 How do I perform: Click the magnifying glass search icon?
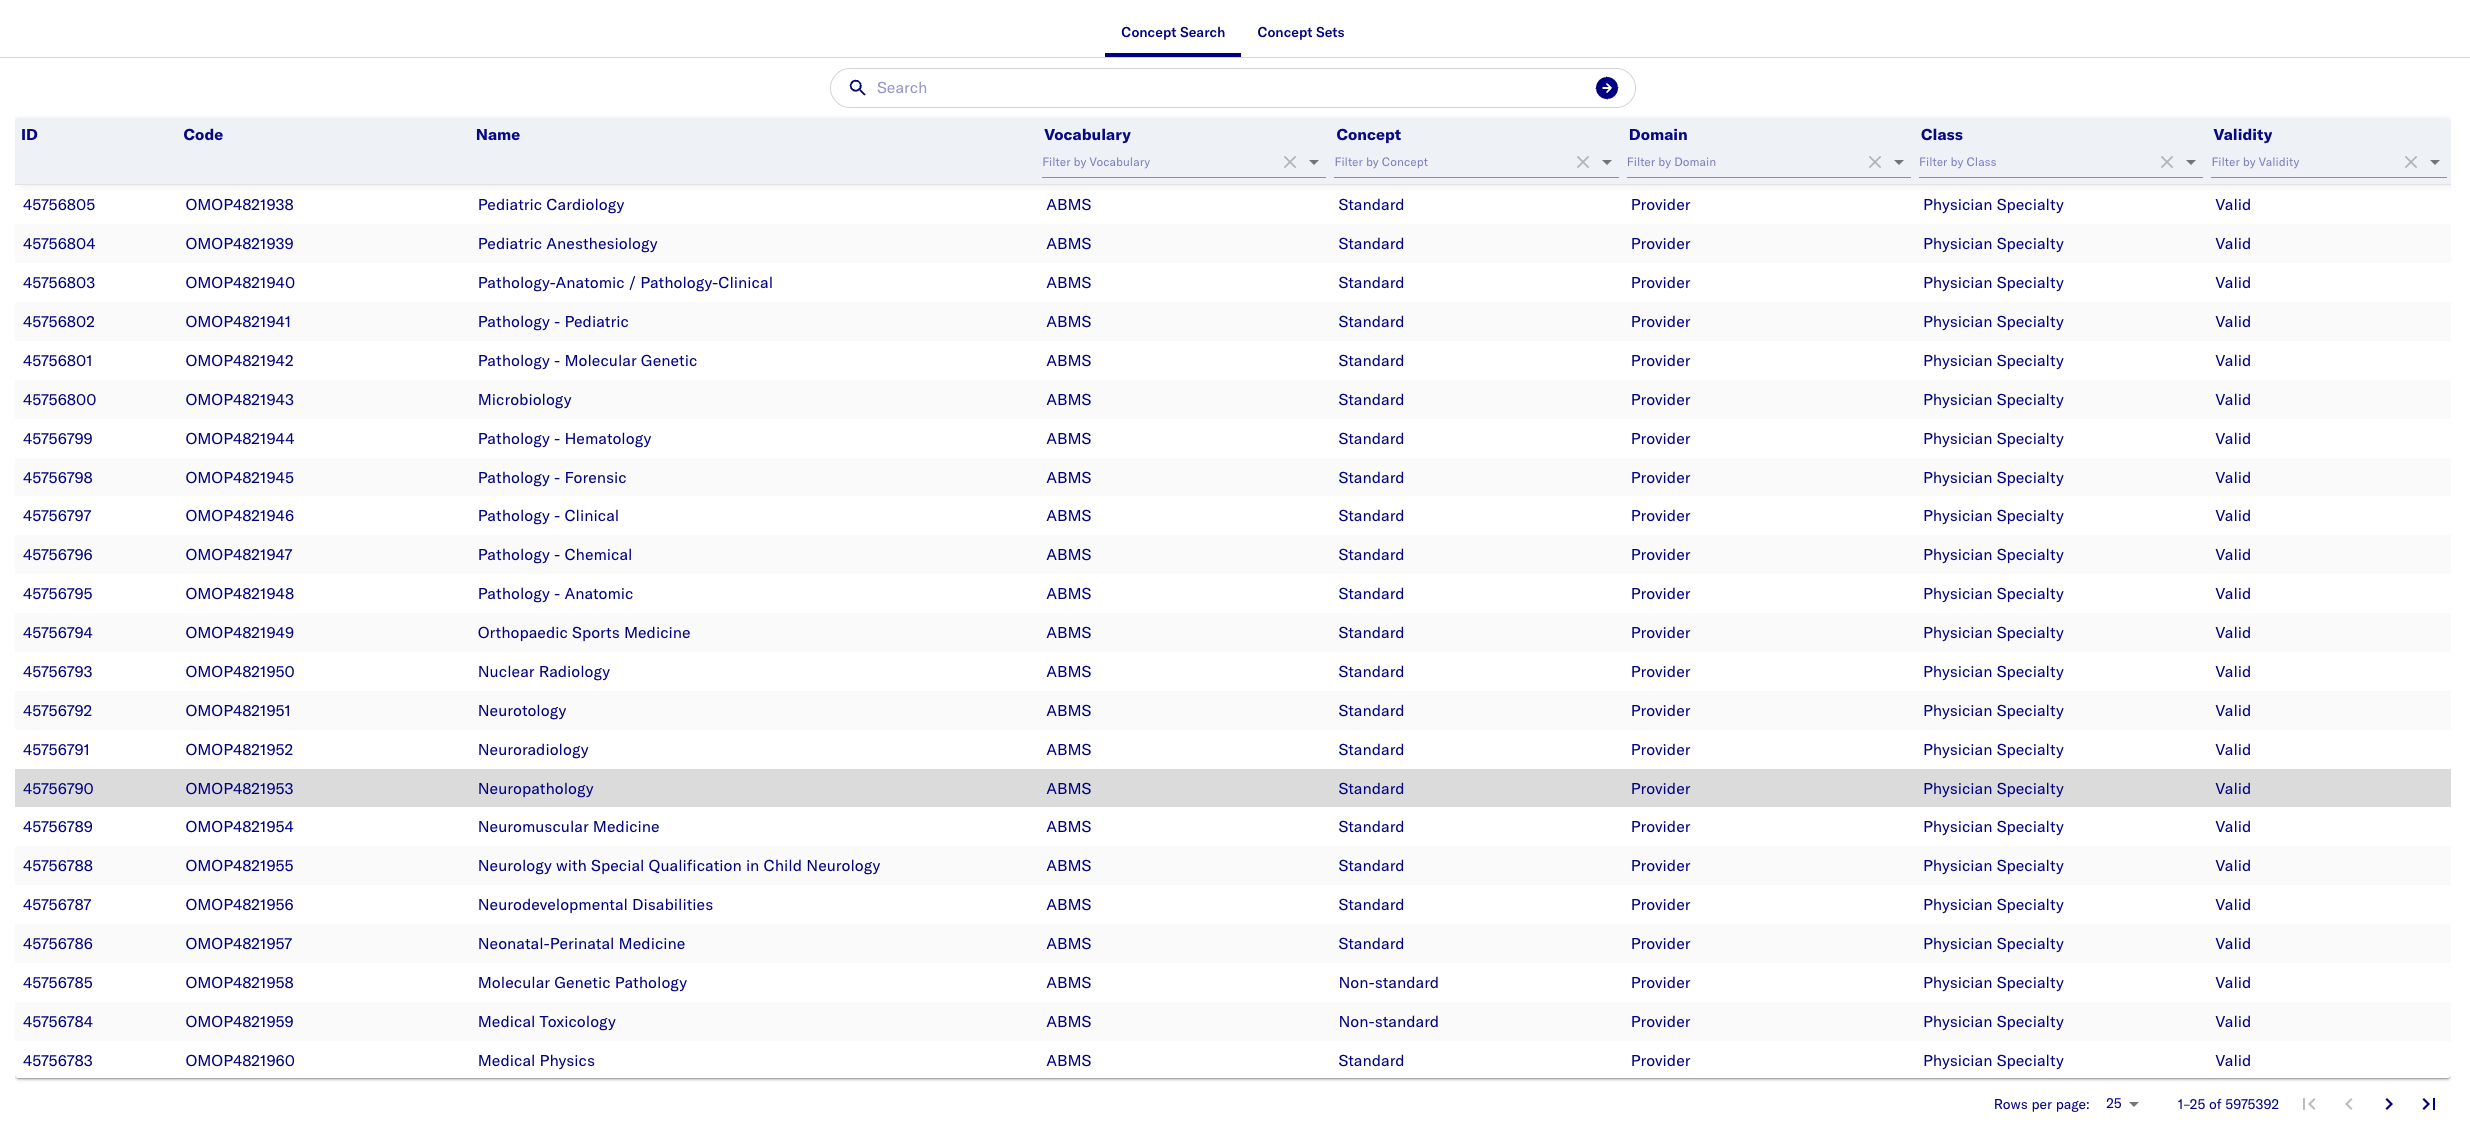pos(857,88)
